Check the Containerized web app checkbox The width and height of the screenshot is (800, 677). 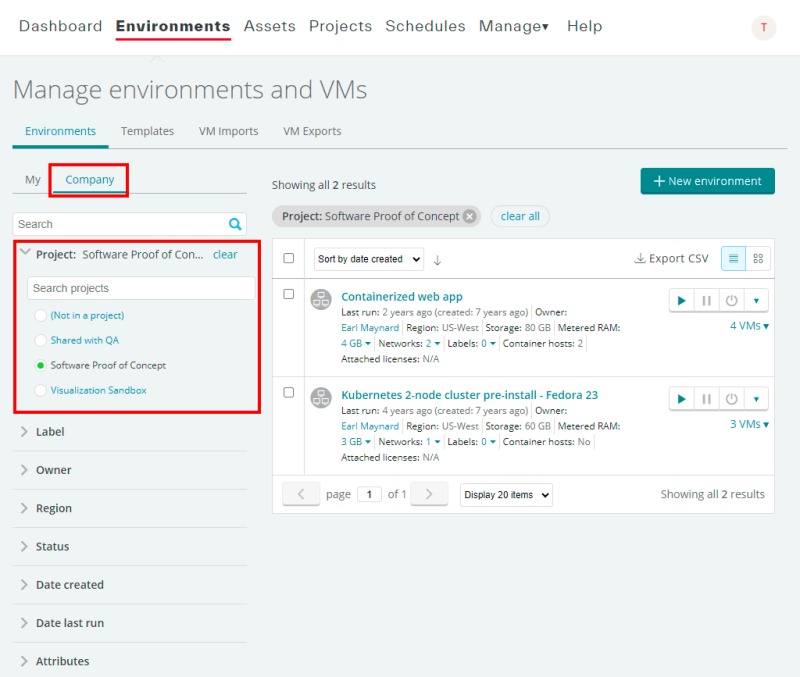(x=289, y=294)
